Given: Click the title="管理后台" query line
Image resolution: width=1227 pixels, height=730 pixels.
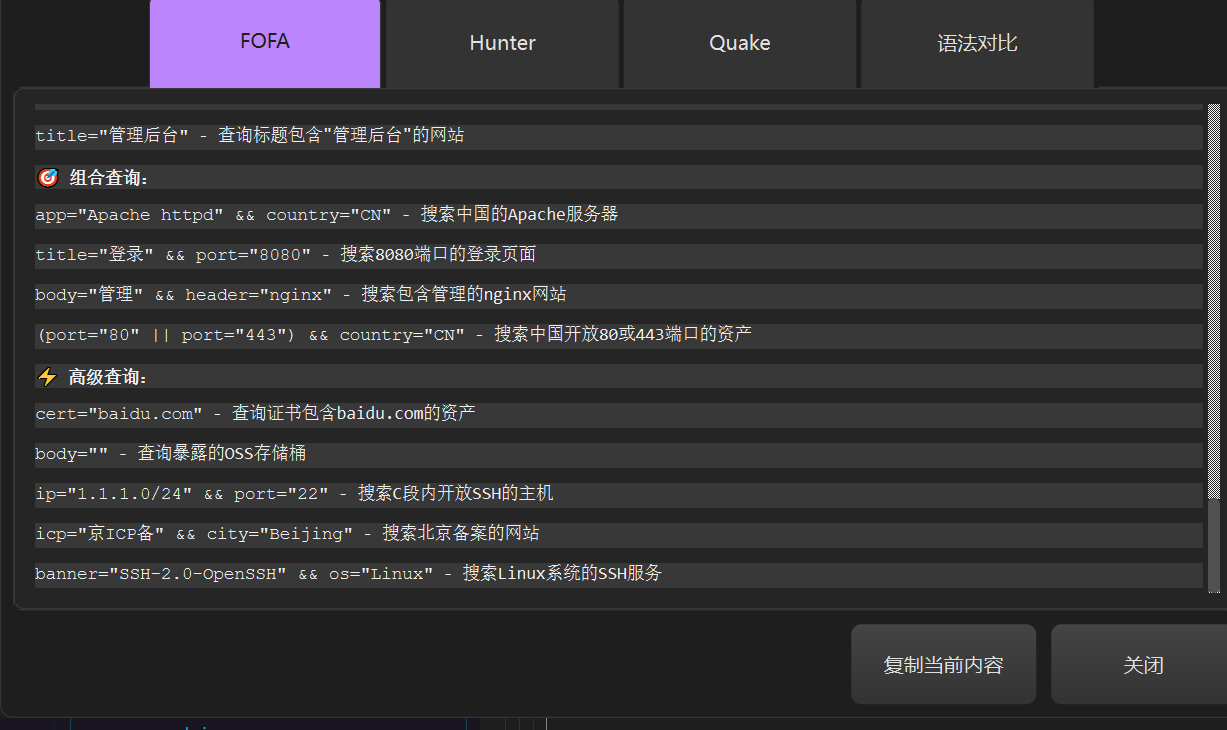Looking at the screenshot, I should coord(250,136).
